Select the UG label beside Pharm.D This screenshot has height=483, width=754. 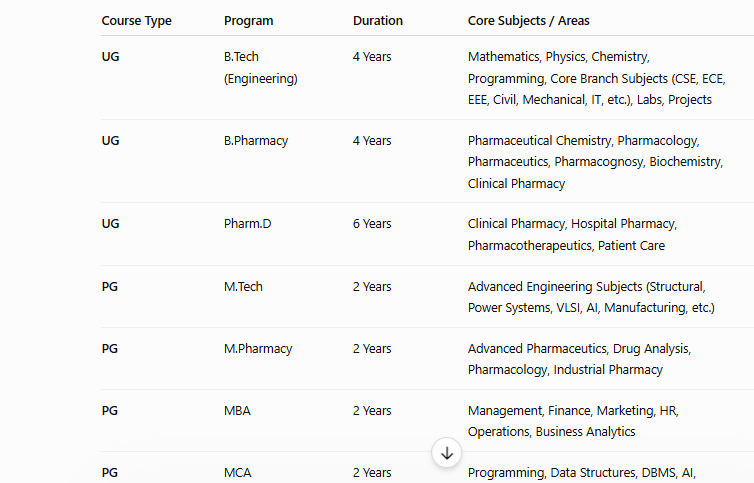click(111, 224)
